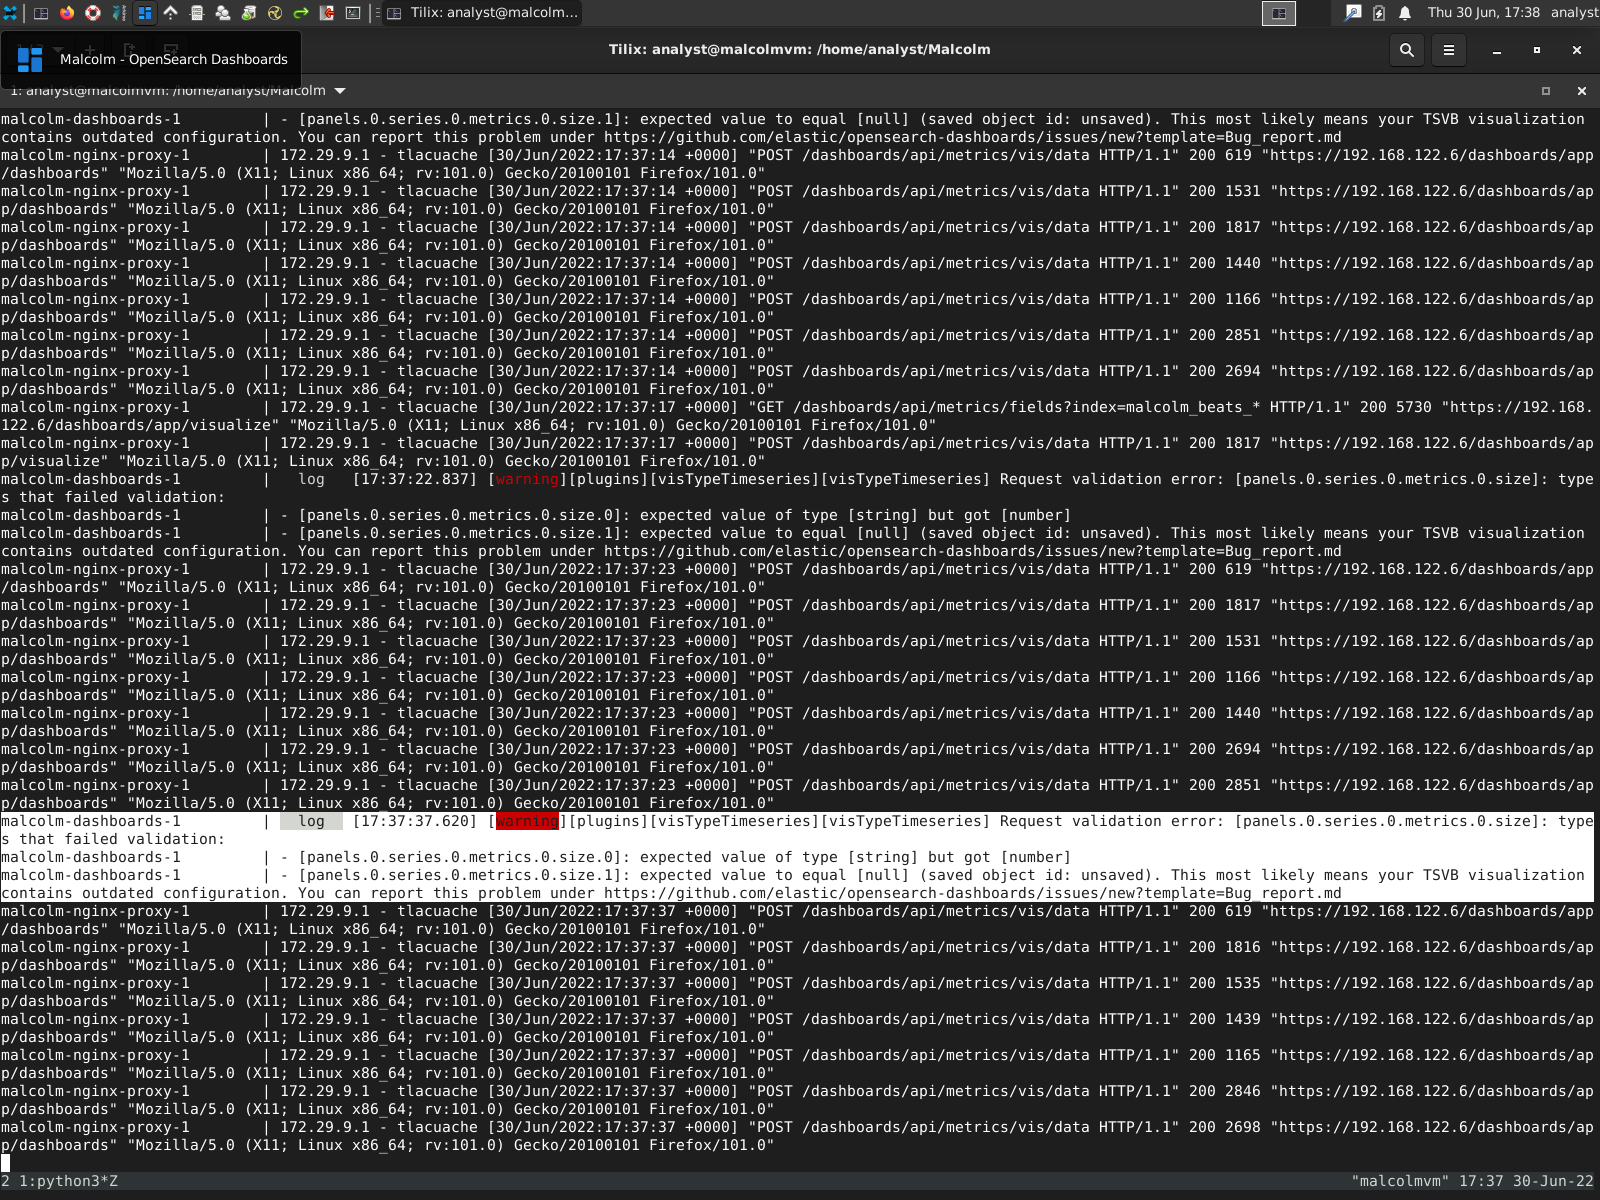The image size is (1600, 1200).
Task: Open the Tilix hamburger menu
Action: pos(1449,50)
